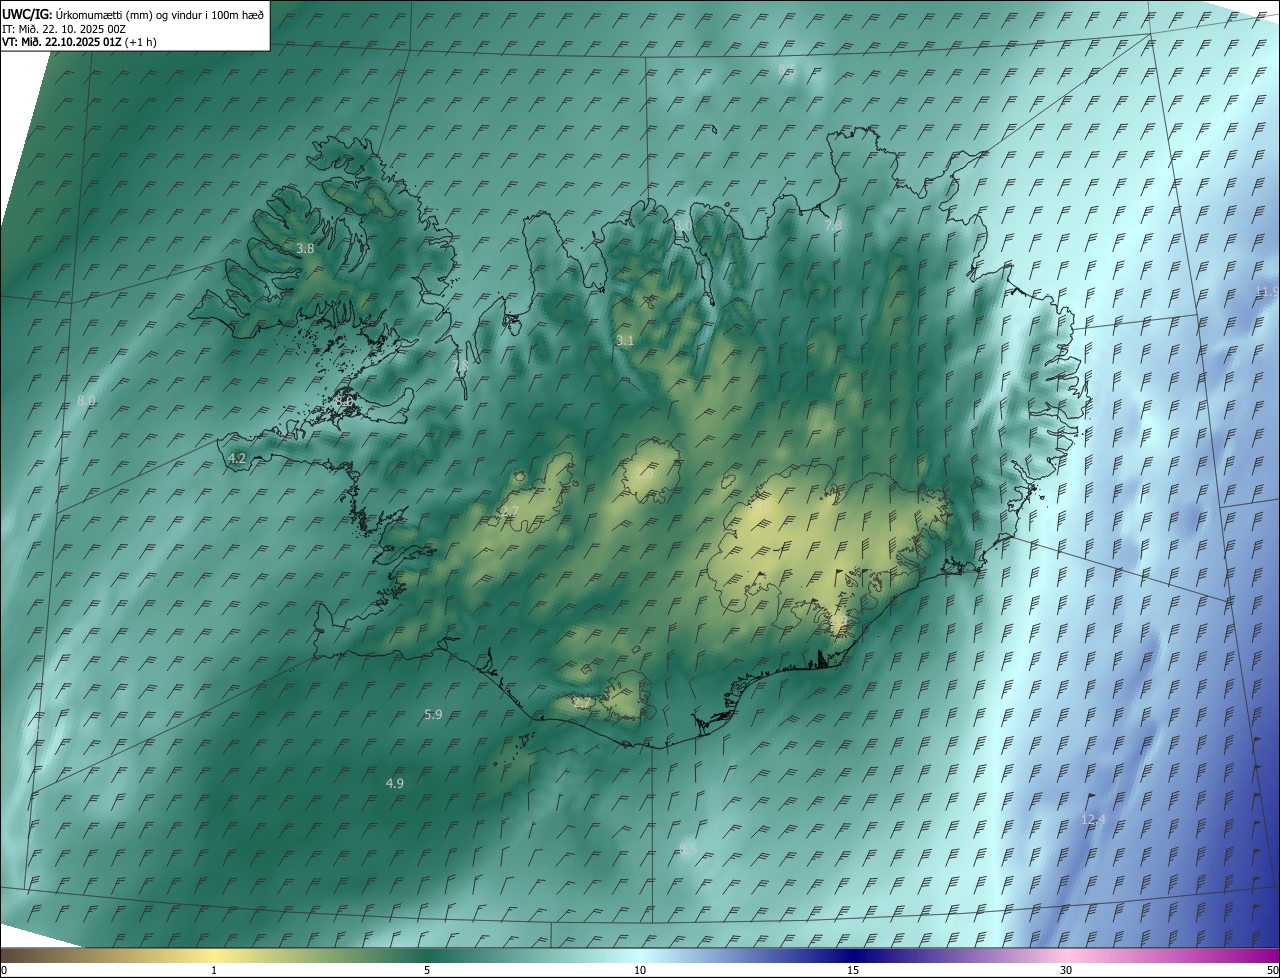Screen dimensions: 1280x978
Task: Click the 2.0 value on the central ice cap
Action: pyautogui.click(x=645, y=474)
